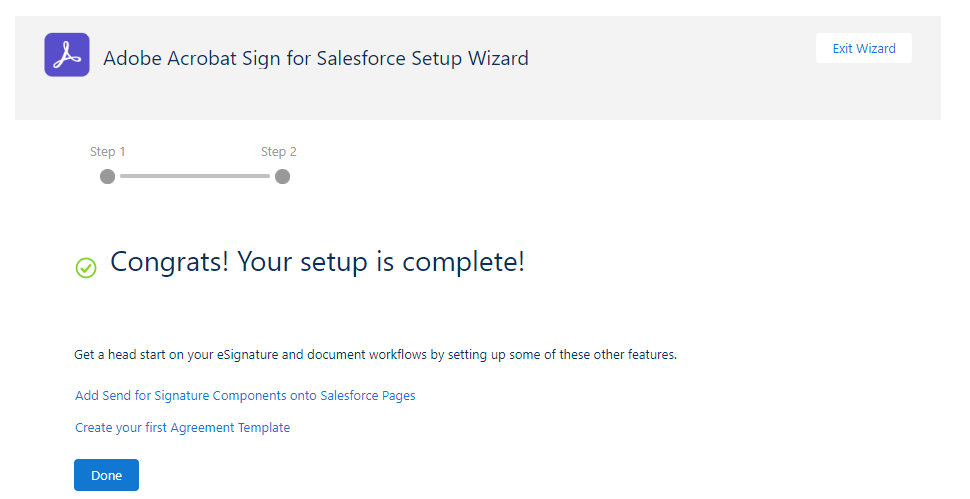This screenshot has height=499, width=970.
Task: Click the green checkmark success icon
Action: coord(86,267)
